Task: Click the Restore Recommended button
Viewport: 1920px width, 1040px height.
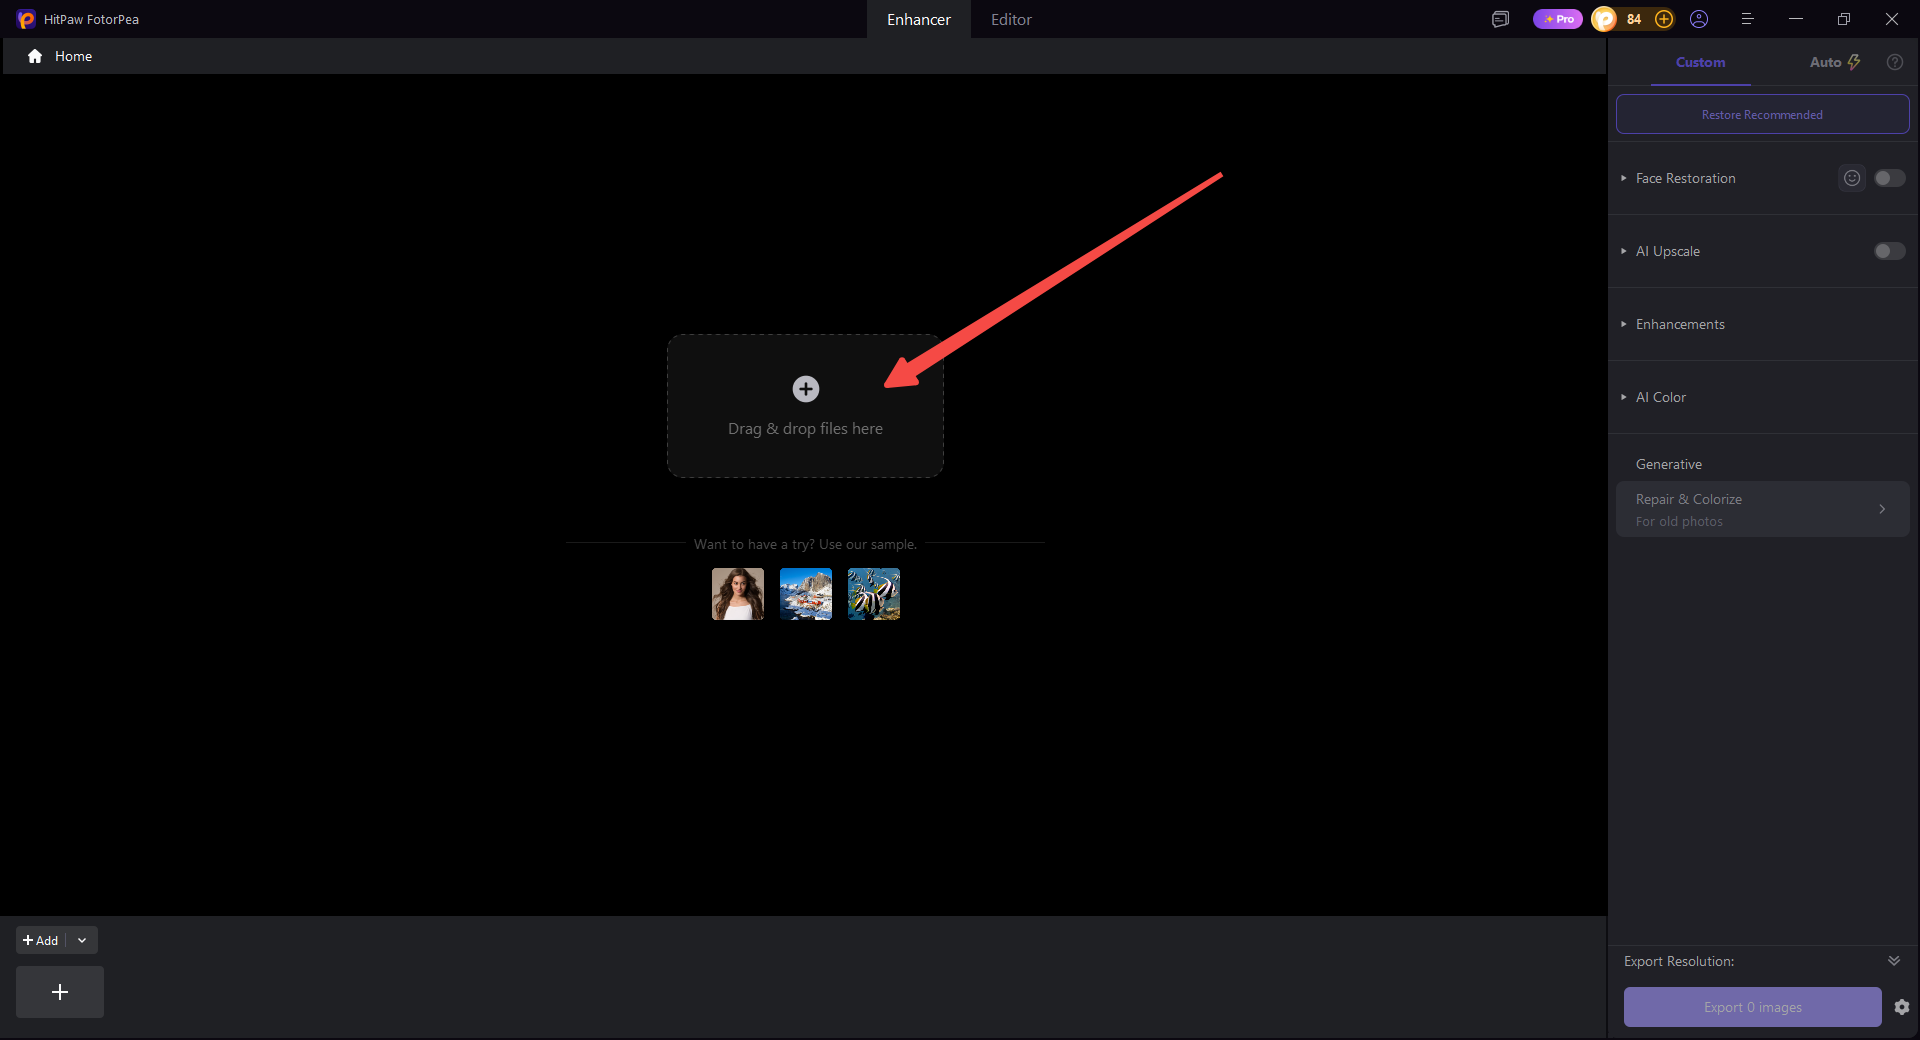Action: 1763,114
